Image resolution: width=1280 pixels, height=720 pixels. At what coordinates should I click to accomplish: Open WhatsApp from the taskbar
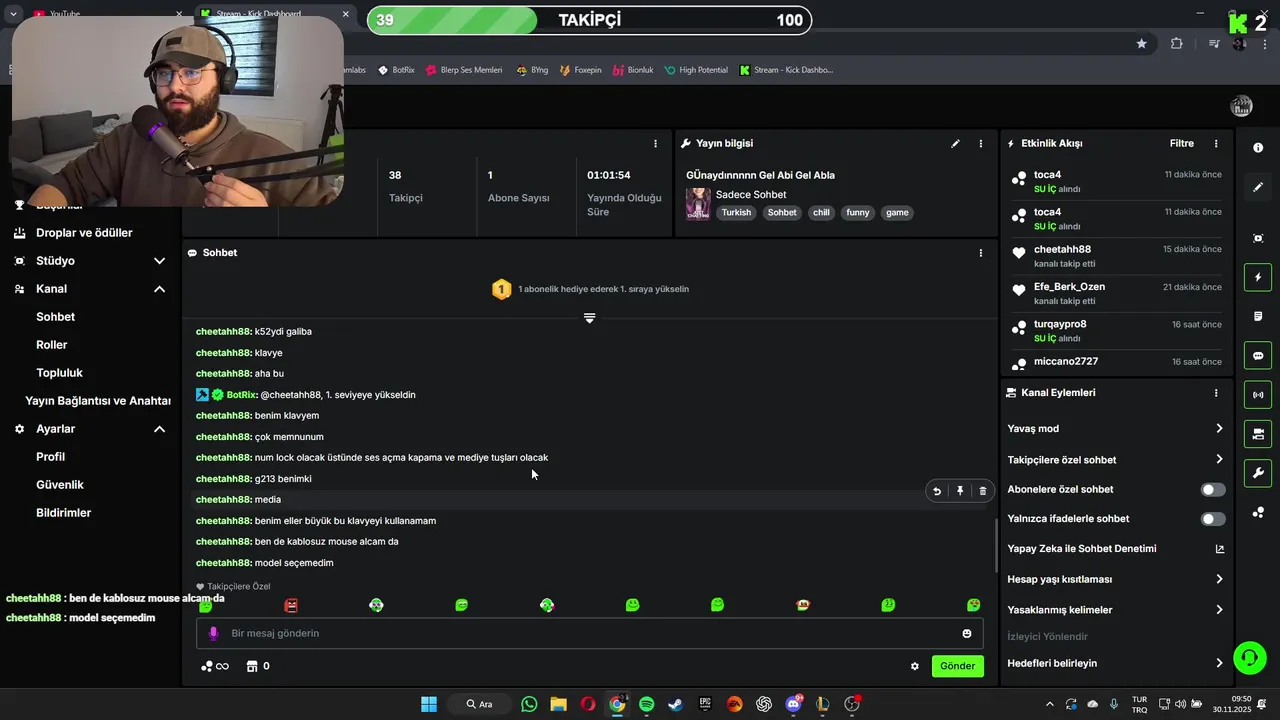(529, 704)
